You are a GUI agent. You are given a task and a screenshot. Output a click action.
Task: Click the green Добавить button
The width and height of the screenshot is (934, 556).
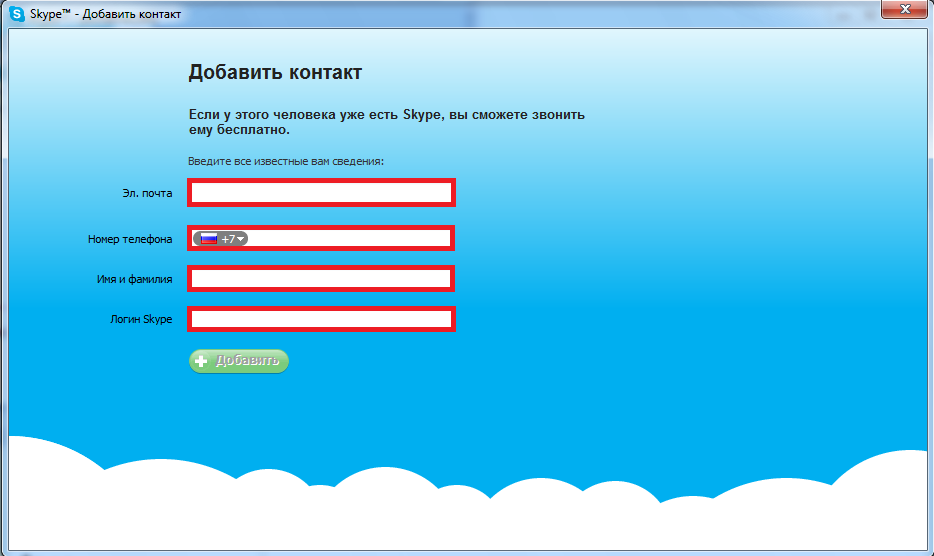(x=239, y=361)
